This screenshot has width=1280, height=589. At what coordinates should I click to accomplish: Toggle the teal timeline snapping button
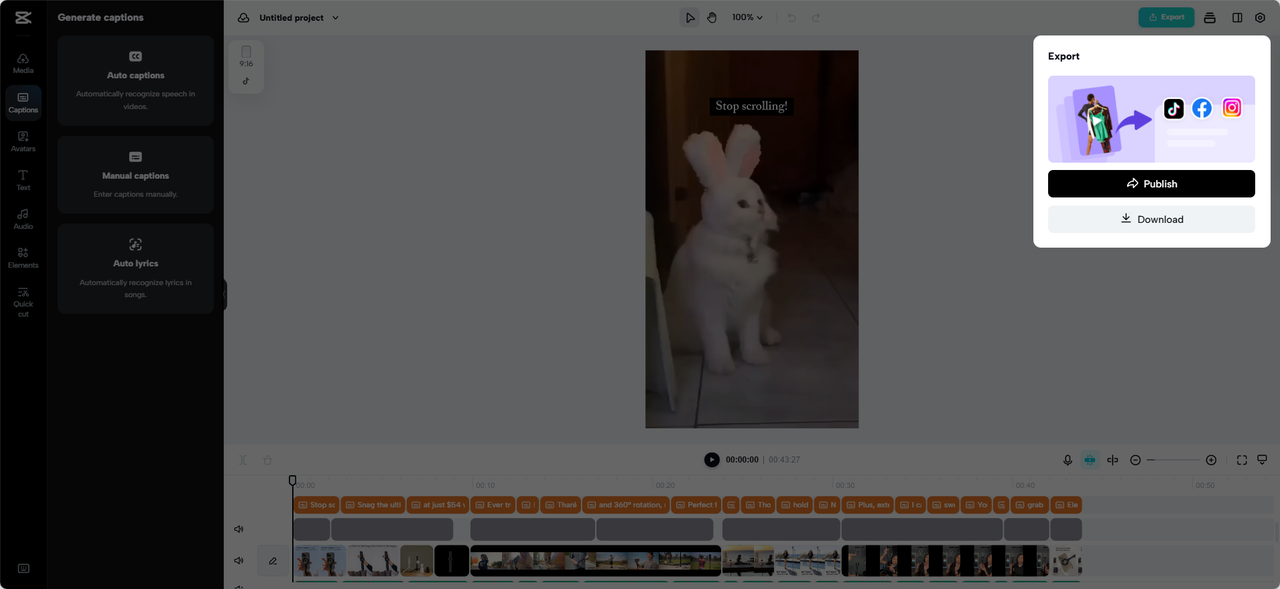click(1090, 460)
